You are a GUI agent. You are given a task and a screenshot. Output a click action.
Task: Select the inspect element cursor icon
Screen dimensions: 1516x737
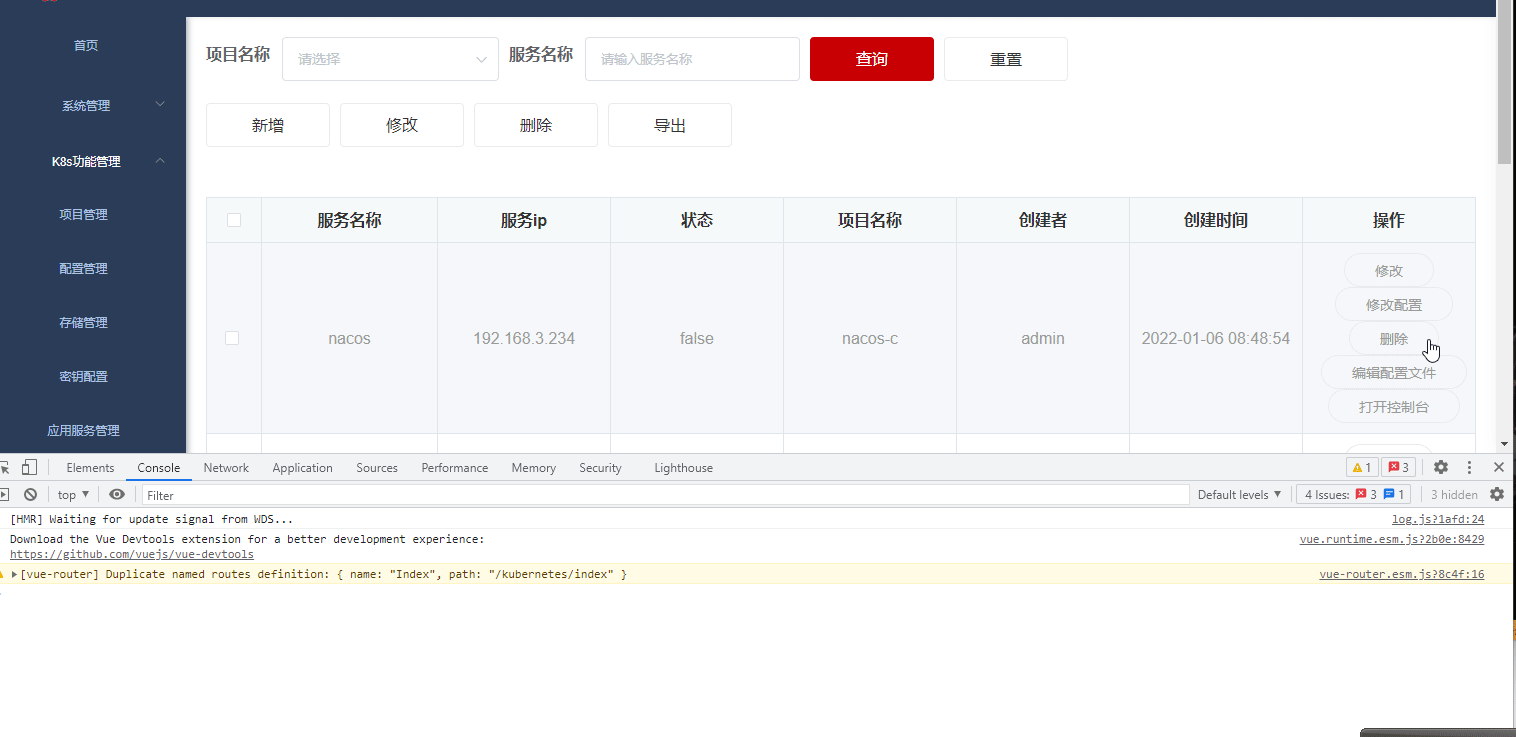4,467
